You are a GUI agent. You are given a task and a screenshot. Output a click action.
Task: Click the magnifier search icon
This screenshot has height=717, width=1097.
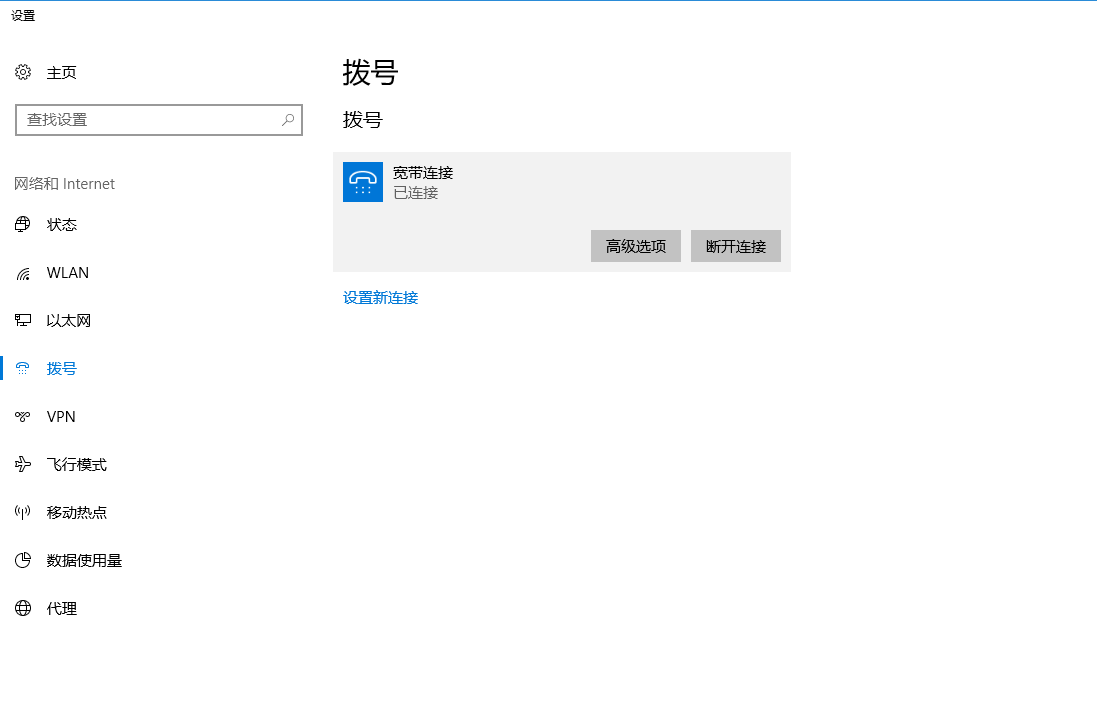pos(288,120)
